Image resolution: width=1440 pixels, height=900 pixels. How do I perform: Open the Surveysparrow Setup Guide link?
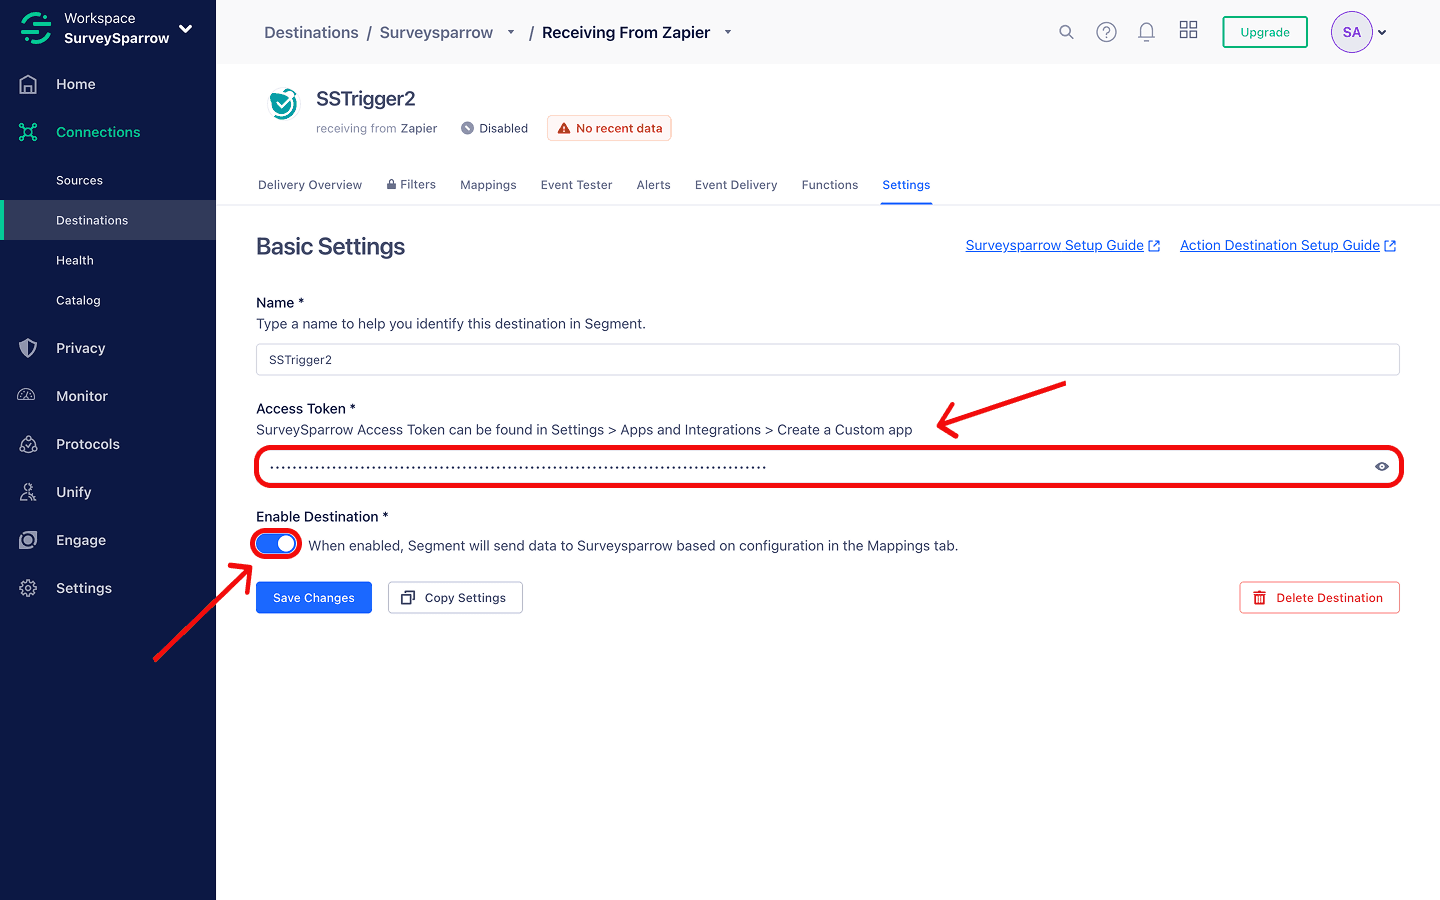coord(1062,245)
